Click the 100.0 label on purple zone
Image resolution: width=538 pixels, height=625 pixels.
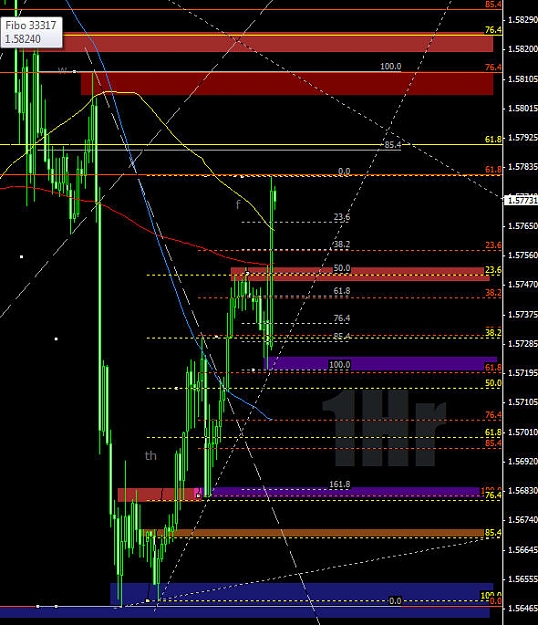(340, 365)
